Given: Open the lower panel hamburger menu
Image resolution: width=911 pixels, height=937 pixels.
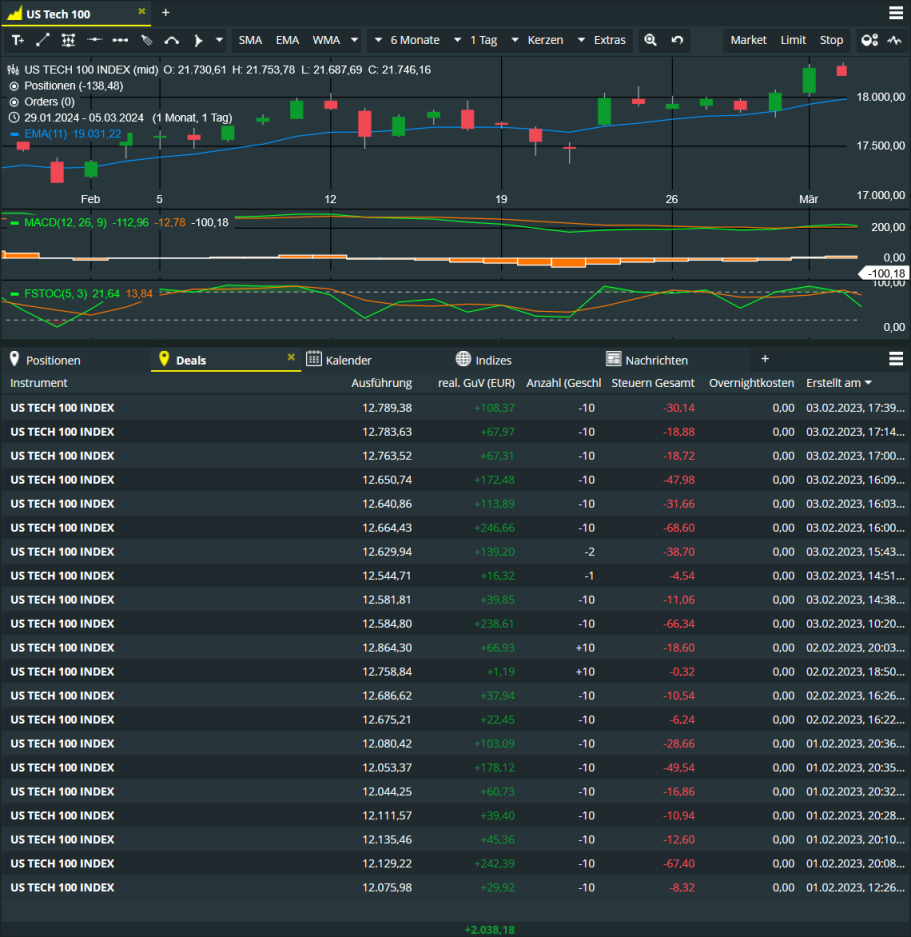Looking at the screenshot, I should [x=896, y=359].
